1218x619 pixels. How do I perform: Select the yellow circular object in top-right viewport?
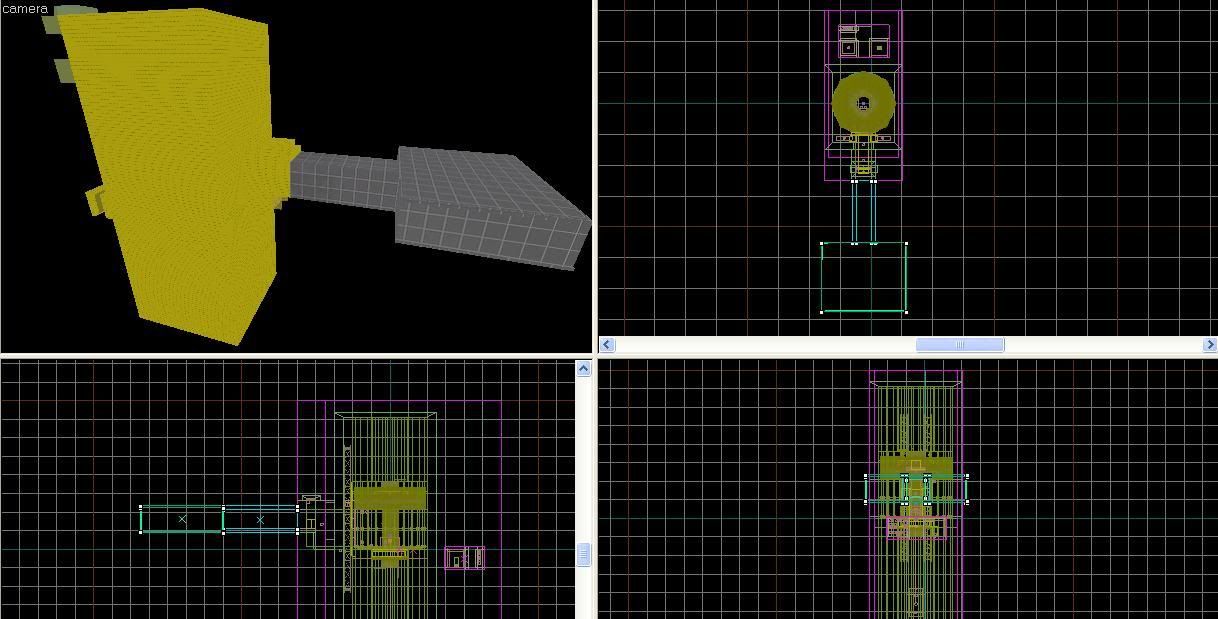pos(863,101)
